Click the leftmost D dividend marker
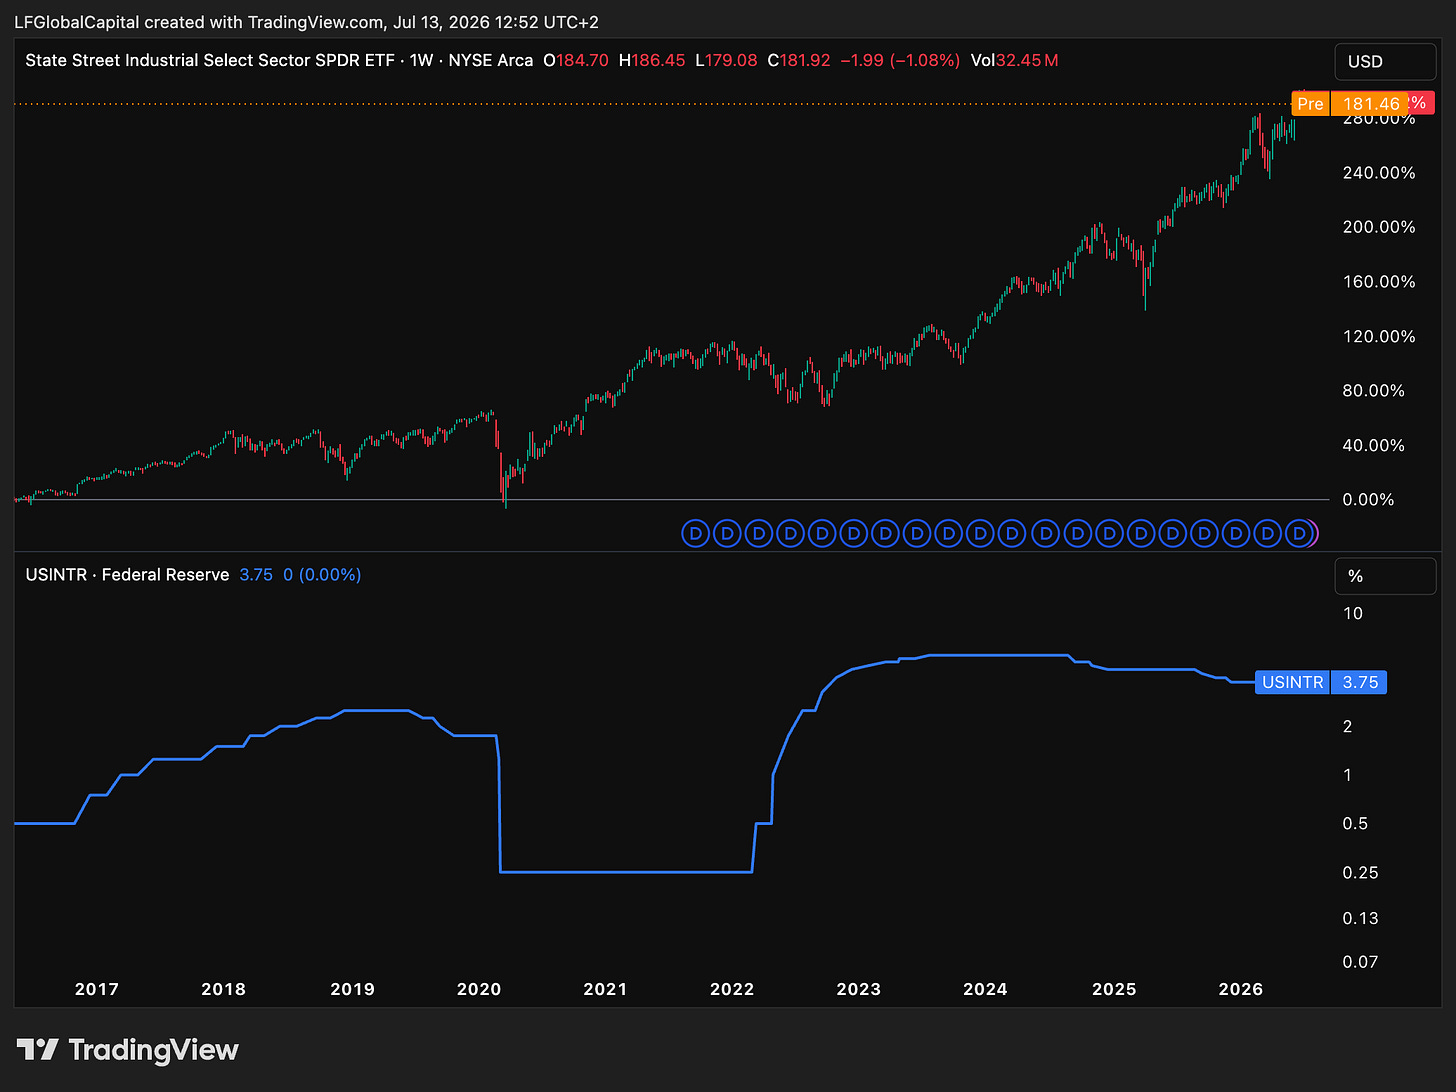The height and width of the screenshot is (1092, 1456). pyautogui.click(x=696, y=534)
